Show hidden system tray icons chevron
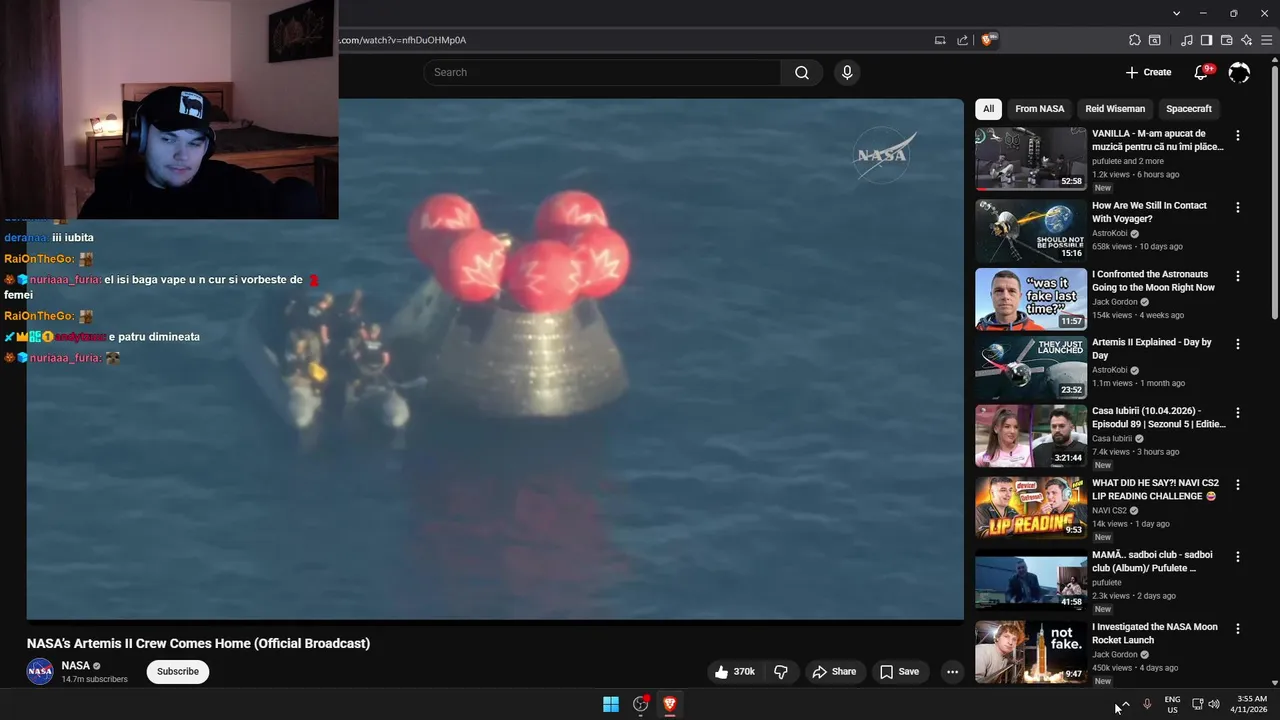The image size is (1280, 720). 1126,704
